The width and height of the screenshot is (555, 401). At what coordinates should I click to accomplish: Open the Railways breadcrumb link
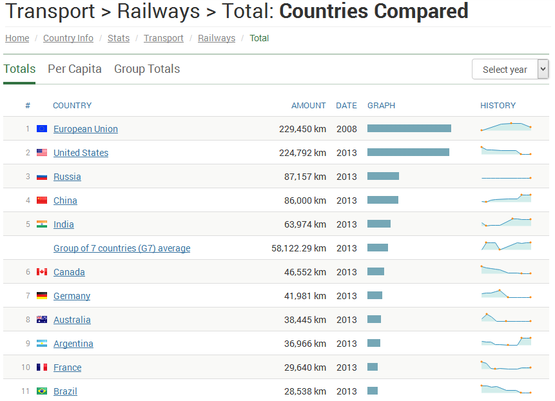[x=216, y=38]
